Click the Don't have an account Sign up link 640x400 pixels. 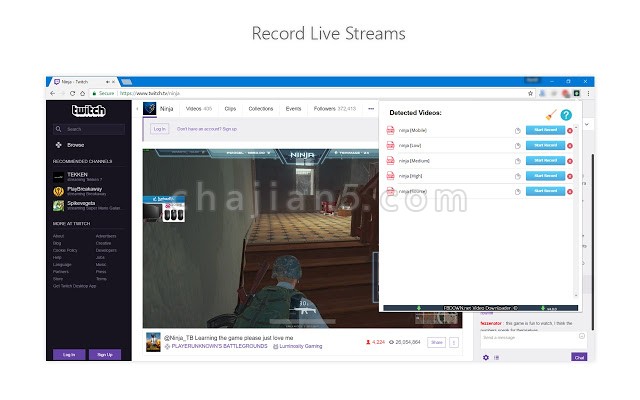(x=207, y=129)
